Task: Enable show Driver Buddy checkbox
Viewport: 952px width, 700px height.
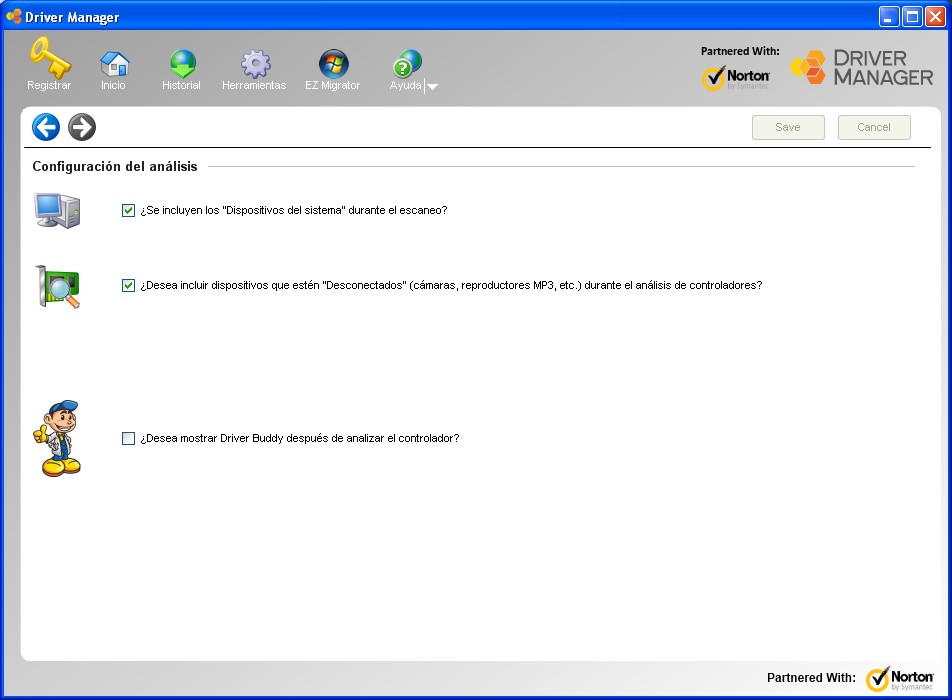Action: coord(128,438)
